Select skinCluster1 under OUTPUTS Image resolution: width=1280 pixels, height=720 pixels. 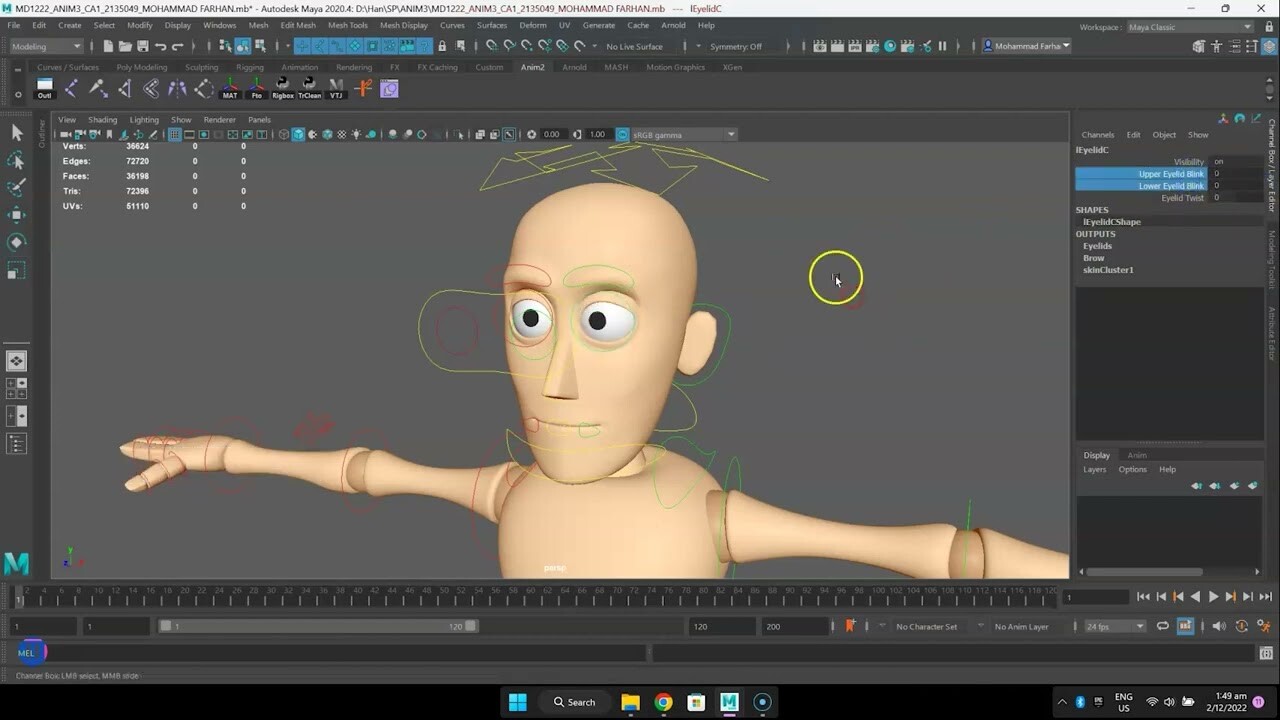point(1108,269)
